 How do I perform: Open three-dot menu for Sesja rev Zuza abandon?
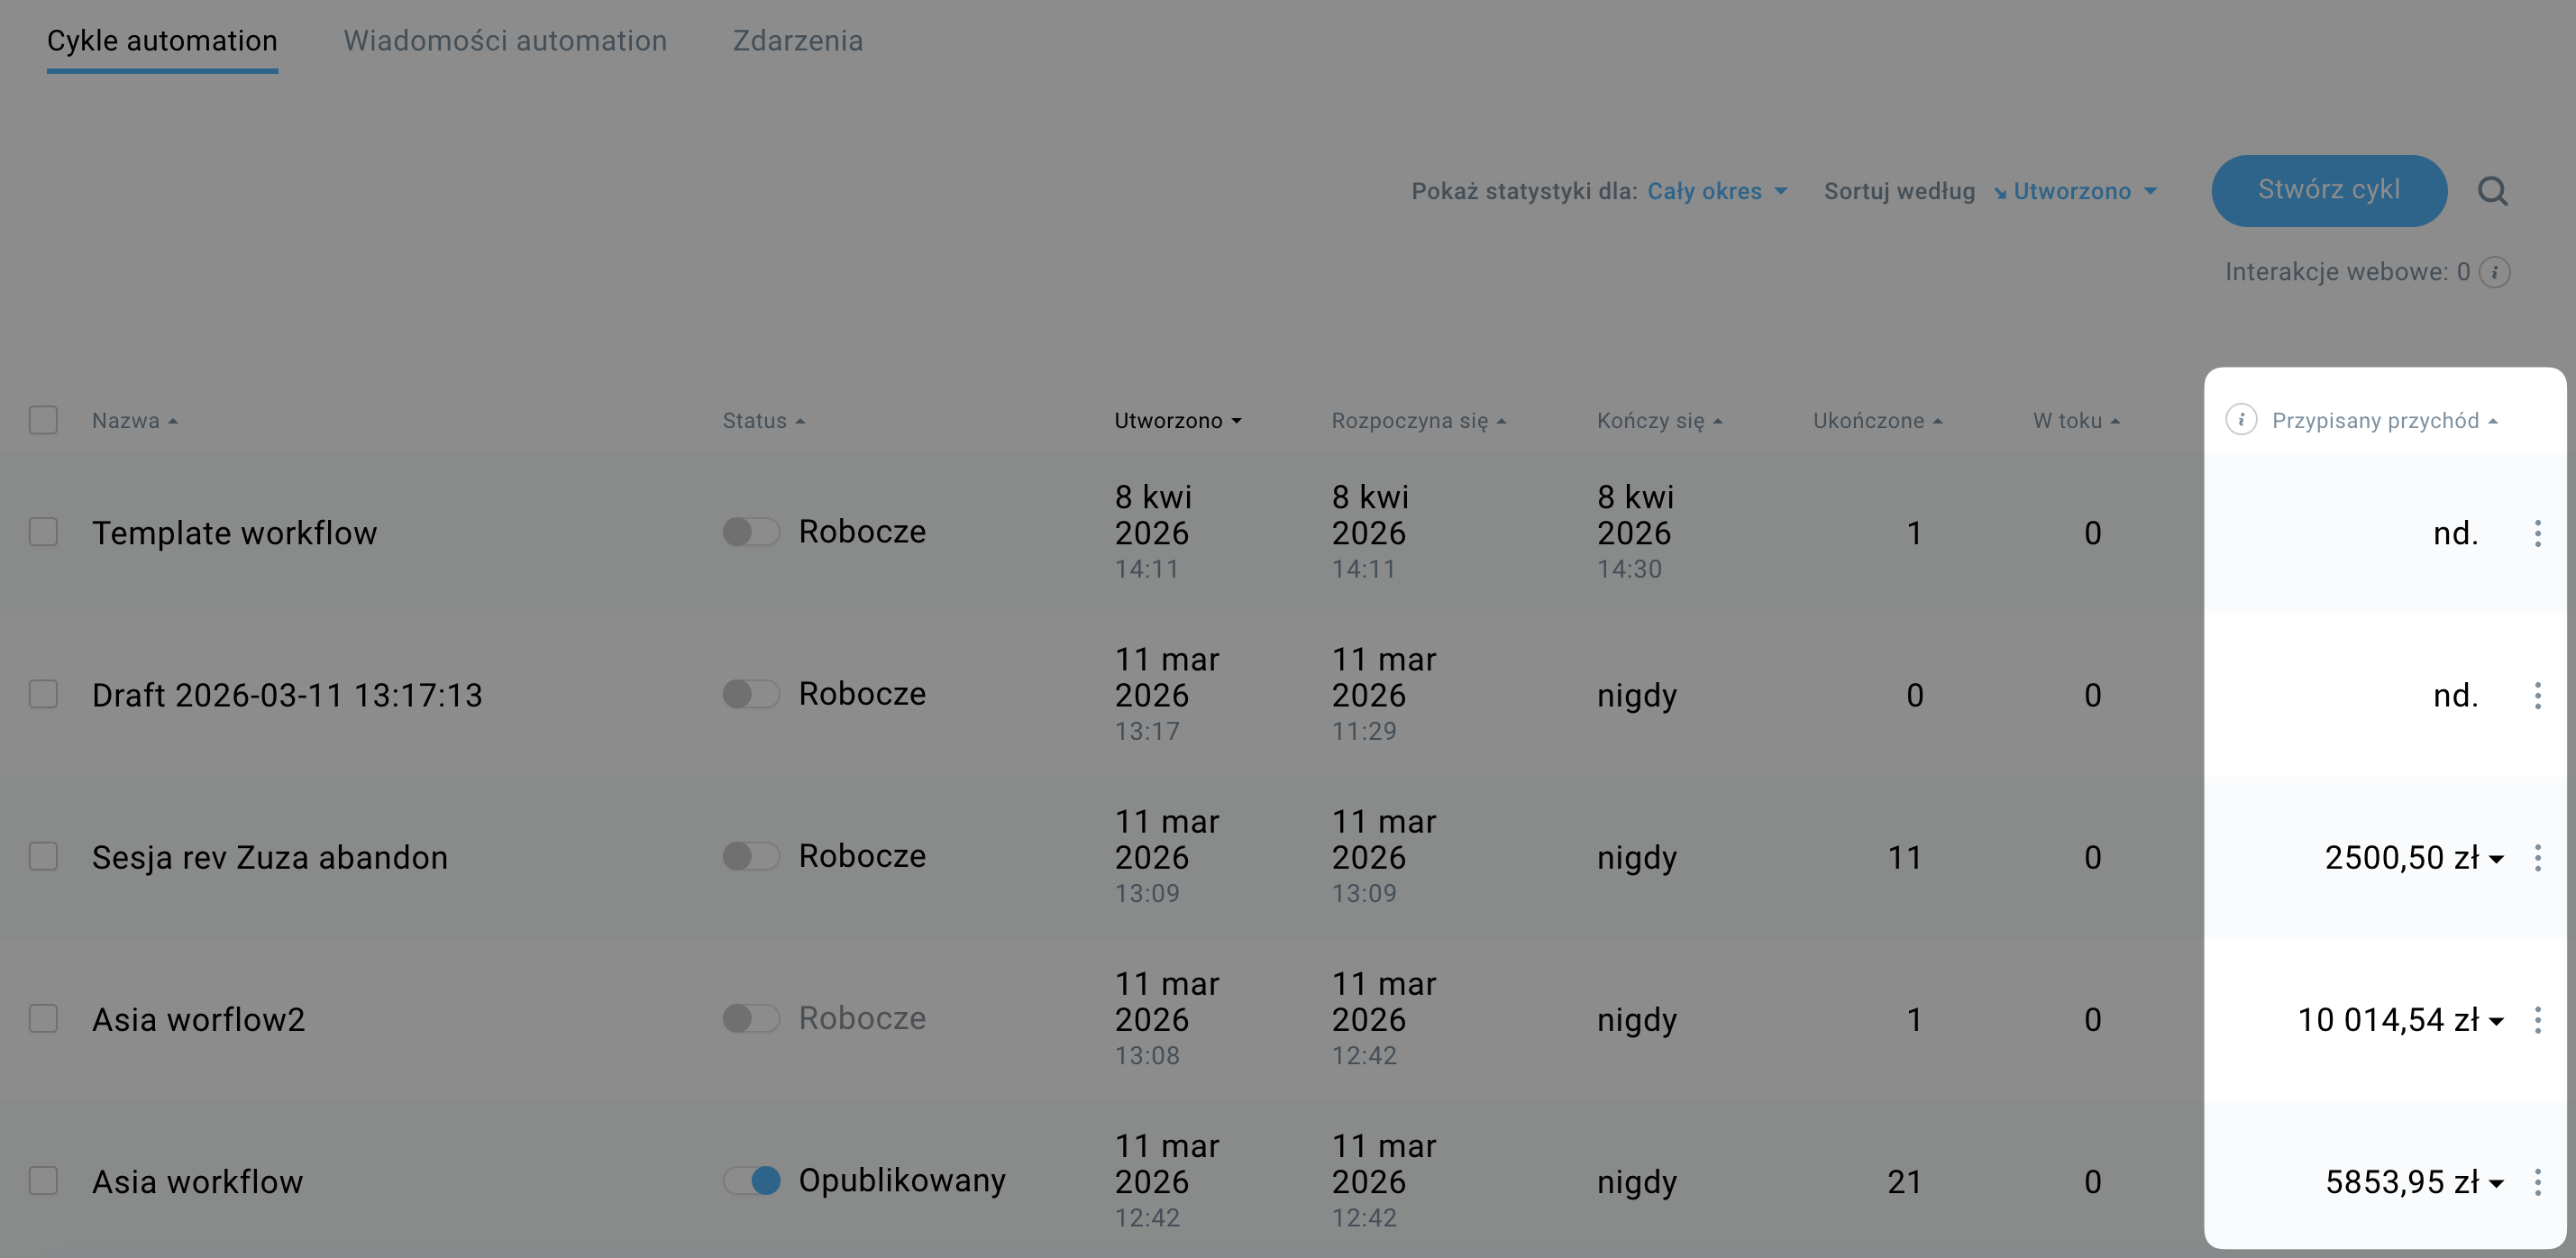2537,857
